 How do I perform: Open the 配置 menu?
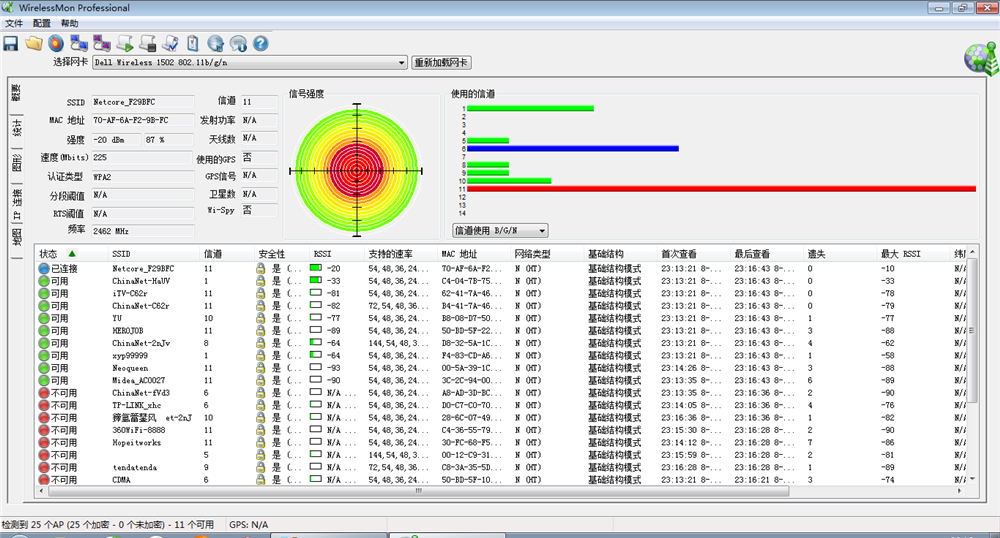point(41,22)
